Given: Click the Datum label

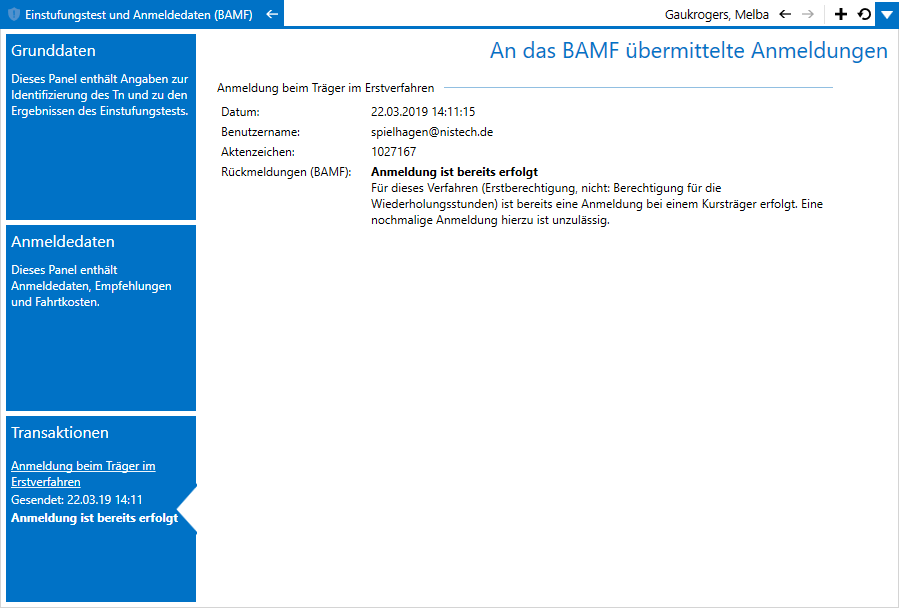Looking at the screenshot, I should 240,112.
